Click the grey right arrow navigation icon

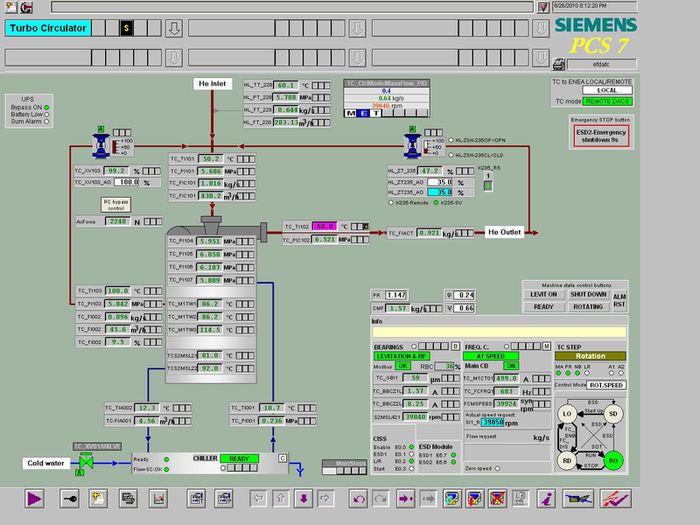[326, 498]
